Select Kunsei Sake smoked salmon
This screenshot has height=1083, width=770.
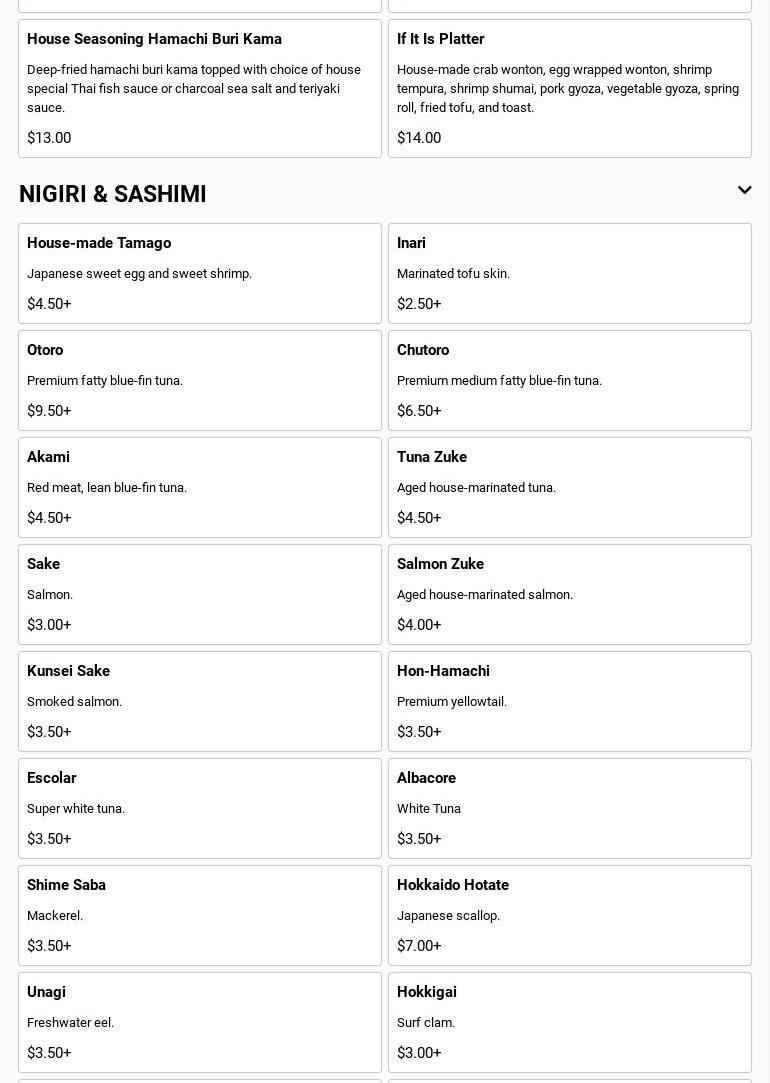point(199,701)
